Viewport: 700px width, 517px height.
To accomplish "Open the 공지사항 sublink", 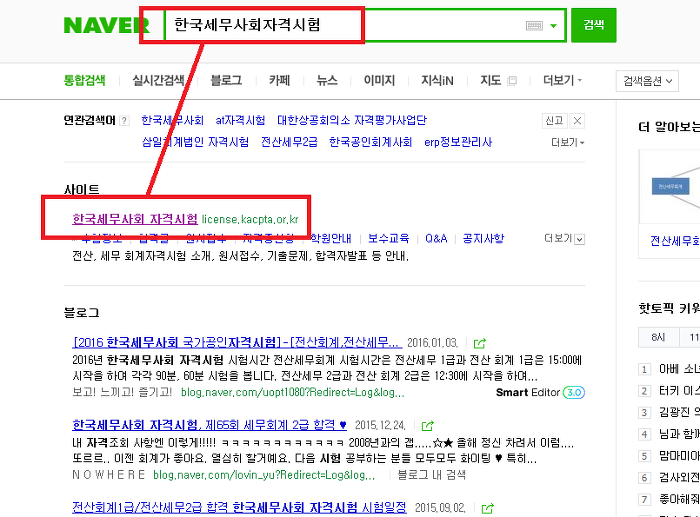I will tap(483, 238).
